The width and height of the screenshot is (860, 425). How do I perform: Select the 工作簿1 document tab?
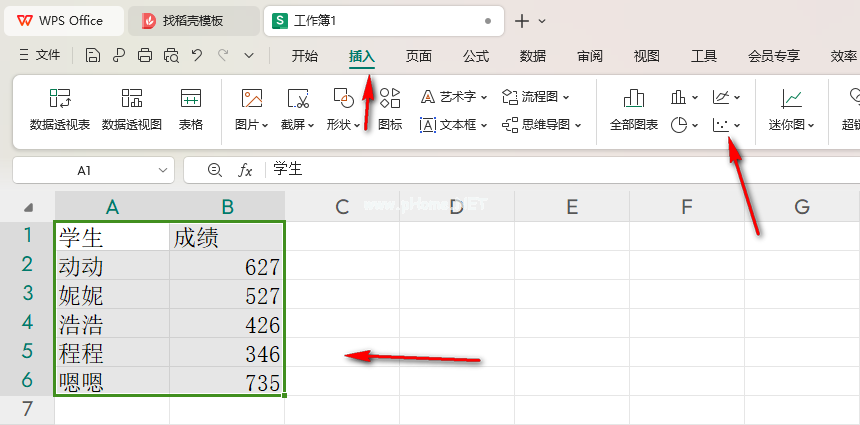coord(384,21)
